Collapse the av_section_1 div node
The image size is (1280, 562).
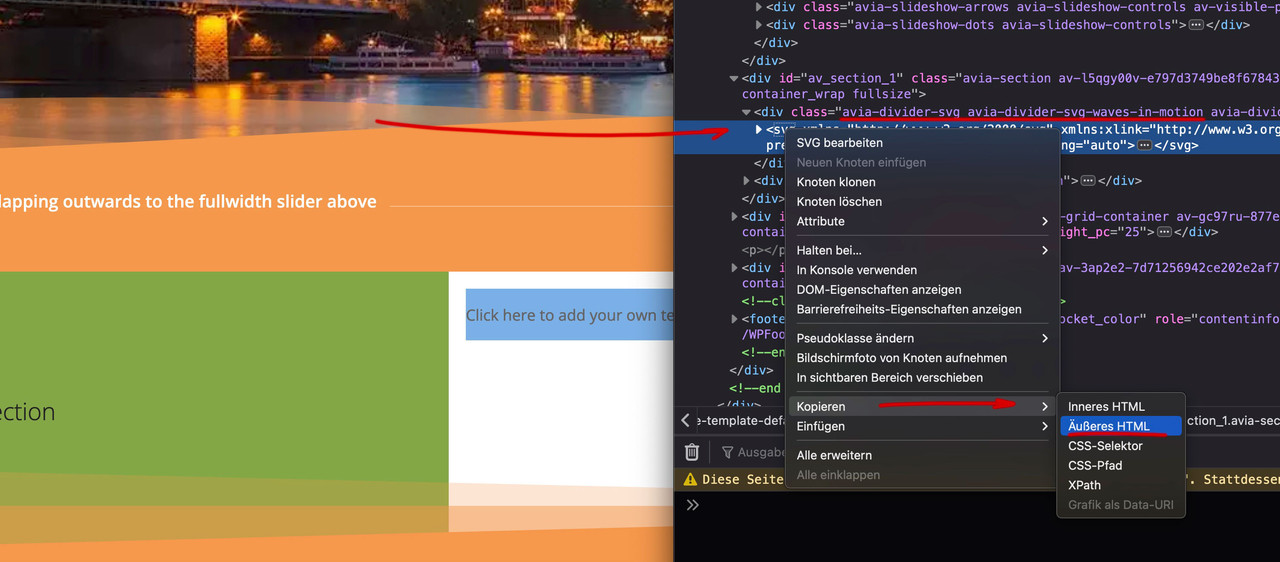[734, 78]
